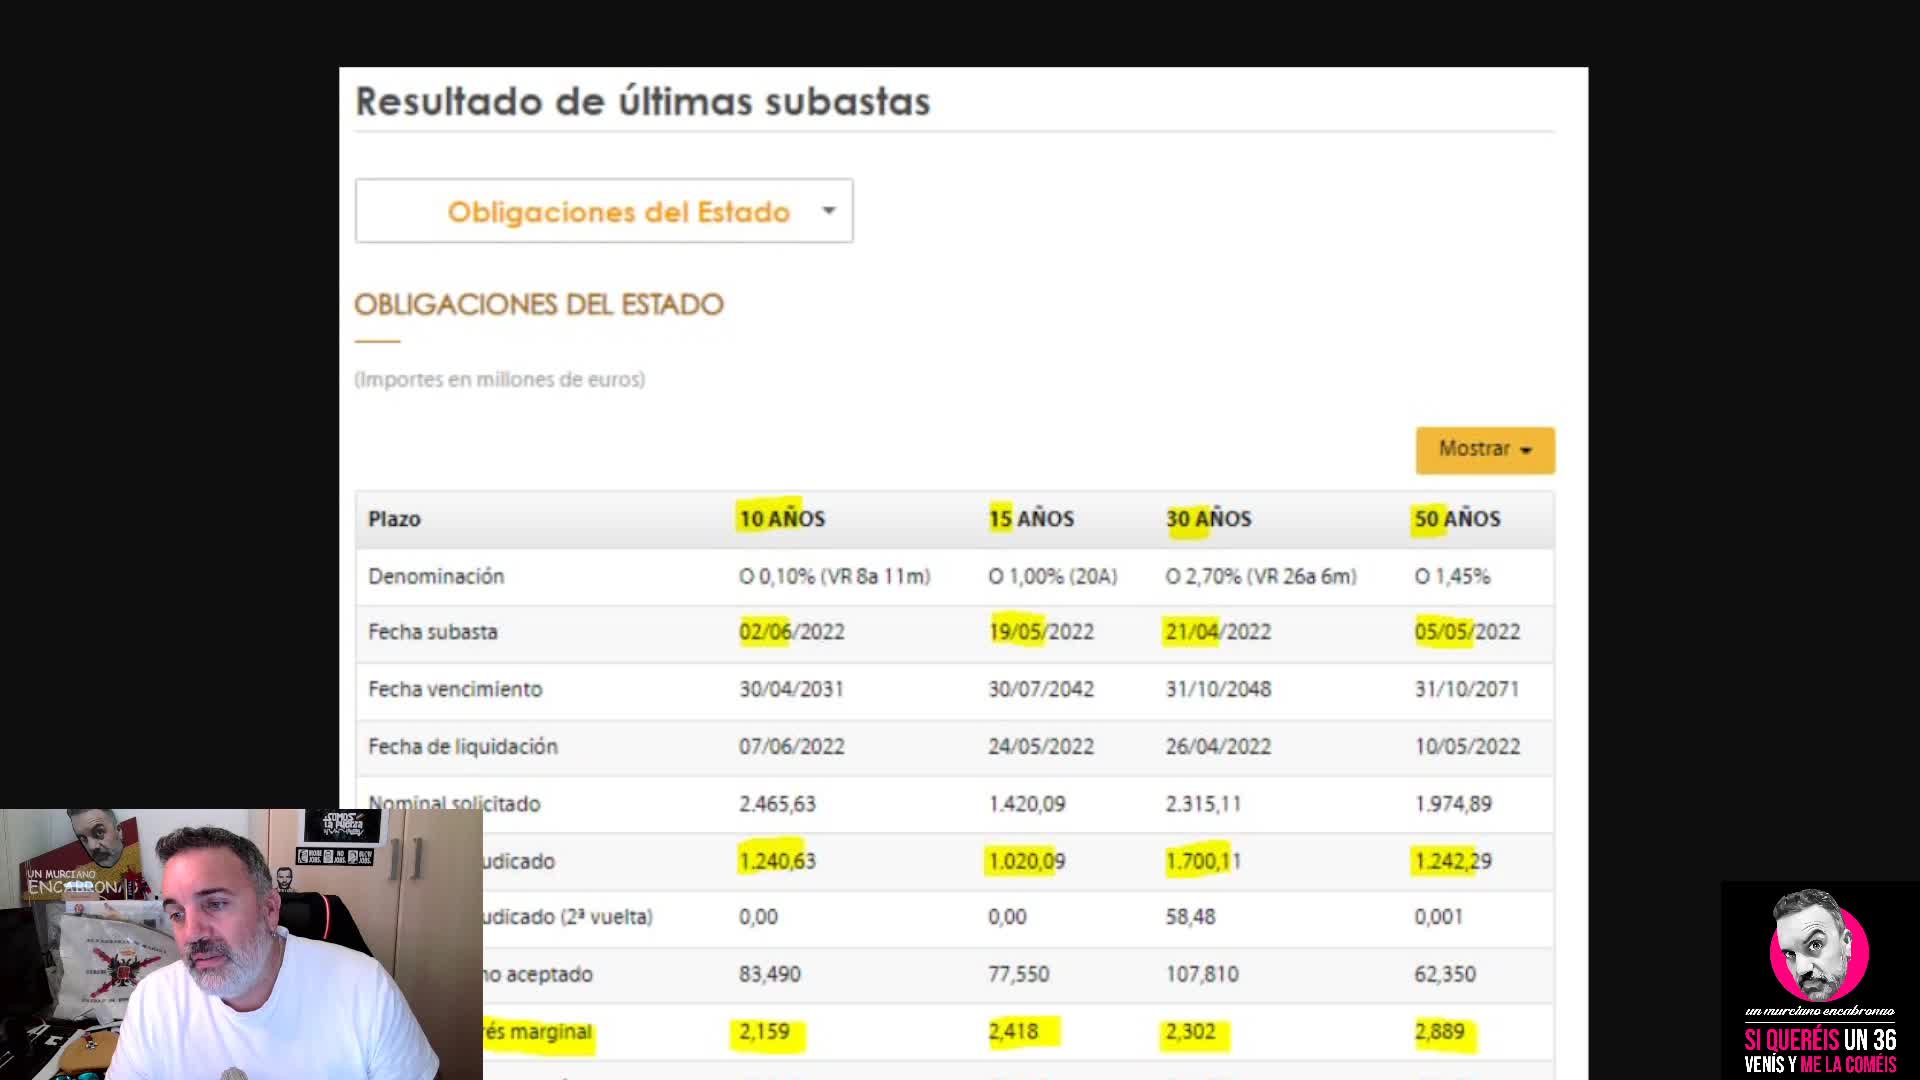1920x1080 pixels.
Task: Click the auction date 21/04/2022
Action: (x=1218, y=632)
